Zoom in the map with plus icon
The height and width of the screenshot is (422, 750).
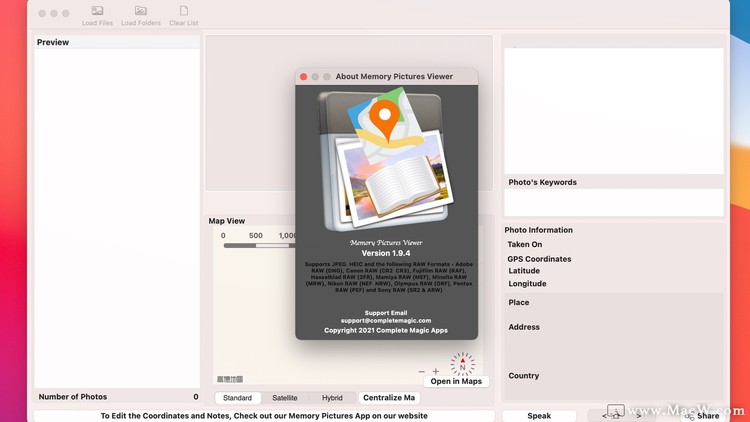pos(436,372)
